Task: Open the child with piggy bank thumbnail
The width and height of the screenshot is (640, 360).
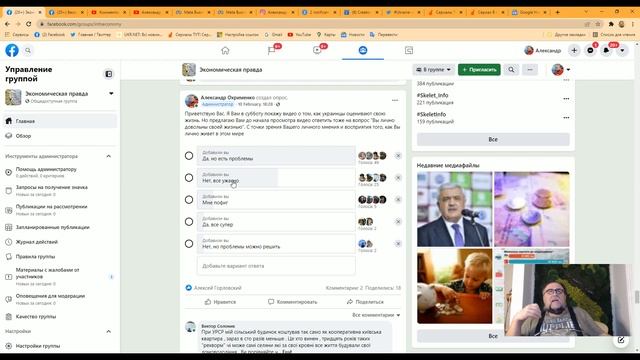Action: pos(455,286)
